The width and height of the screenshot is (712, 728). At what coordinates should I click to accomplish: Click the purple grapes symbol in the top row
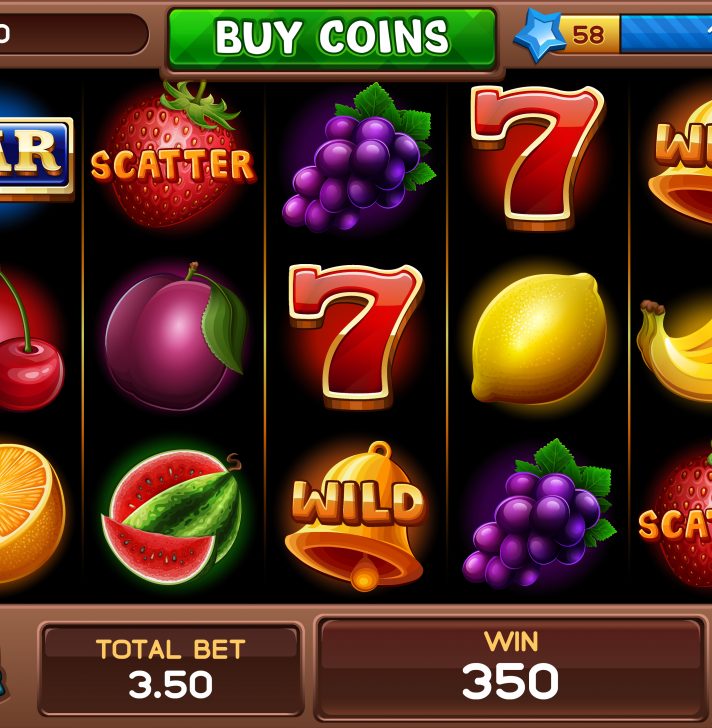click(x=358, y=158)
